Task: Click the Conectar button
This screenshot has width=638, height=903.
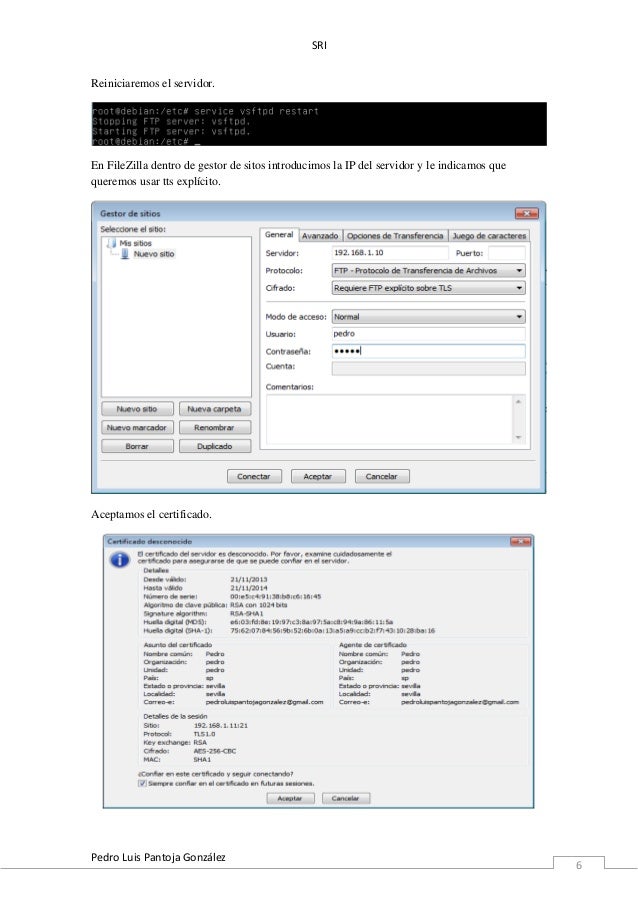Action: coord(254,476)
